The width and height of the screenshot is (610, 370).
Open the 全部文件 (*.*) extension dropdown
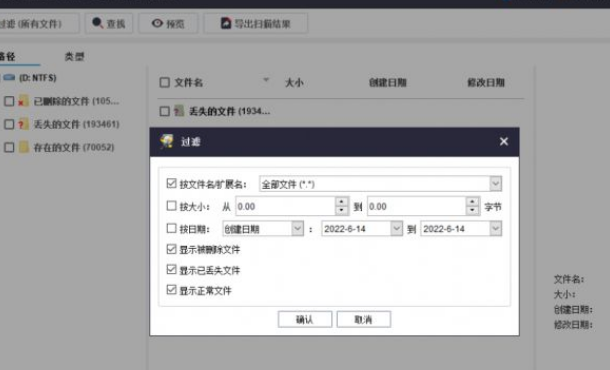[495, 184]
